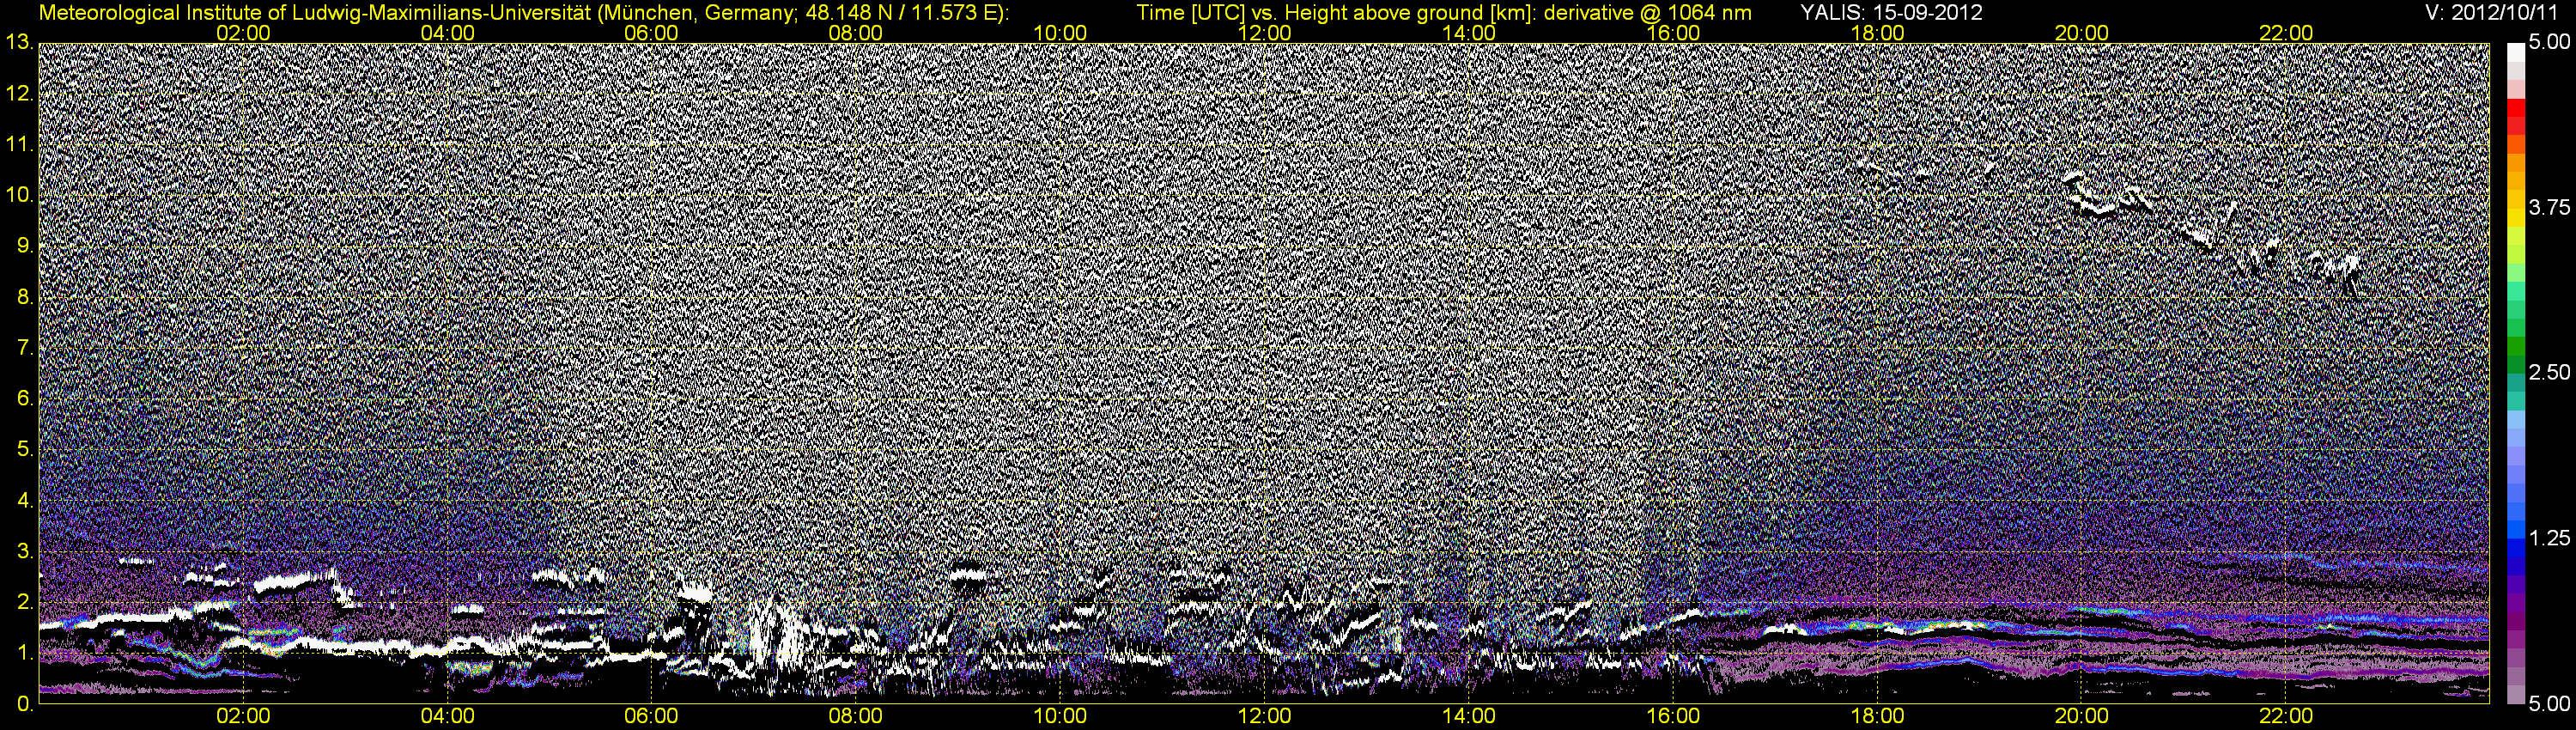Click the 2 km height axis label
Screen dimensions: 2576x730
pos(24,602)
